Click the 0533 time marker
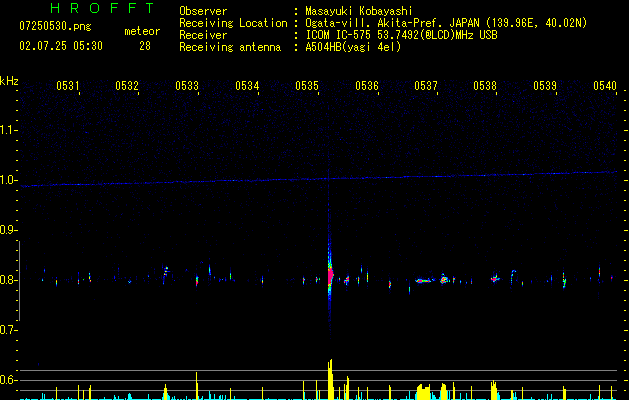The height and width of the screenshot is (400, 629). pyautogui.click(x=187, y=85)
